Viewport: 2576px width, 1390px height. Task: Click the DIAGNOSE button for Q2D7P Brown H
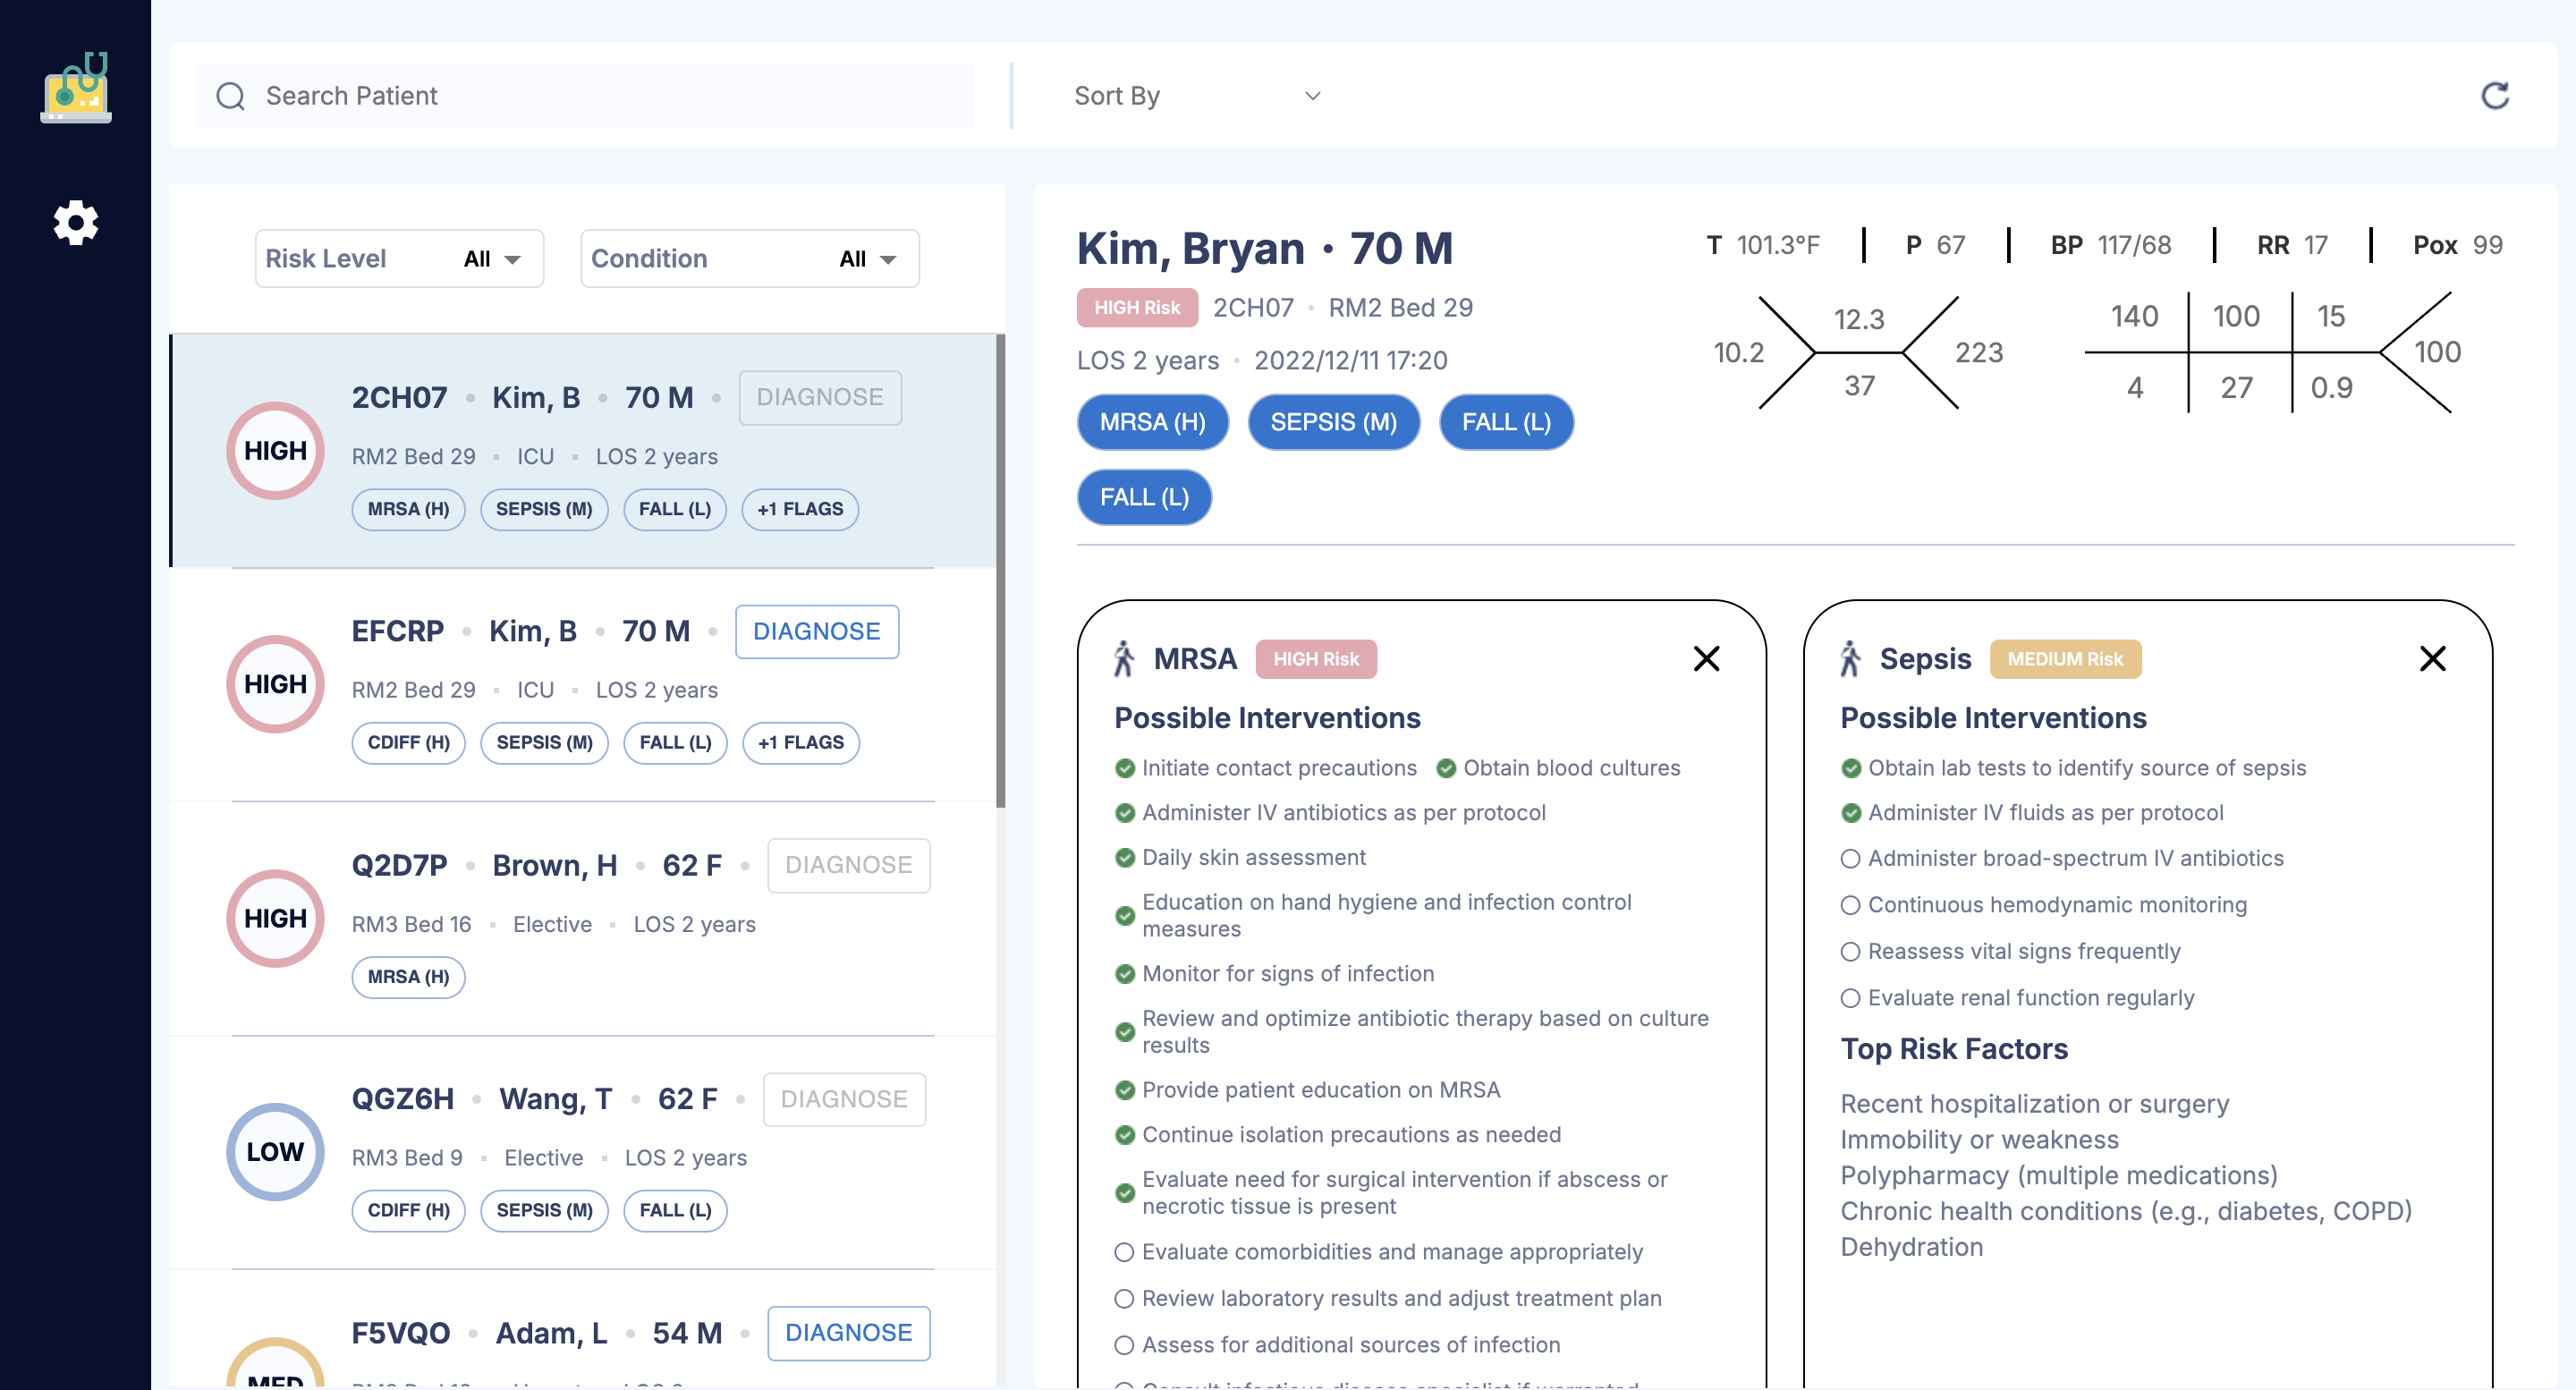[849, 864]
